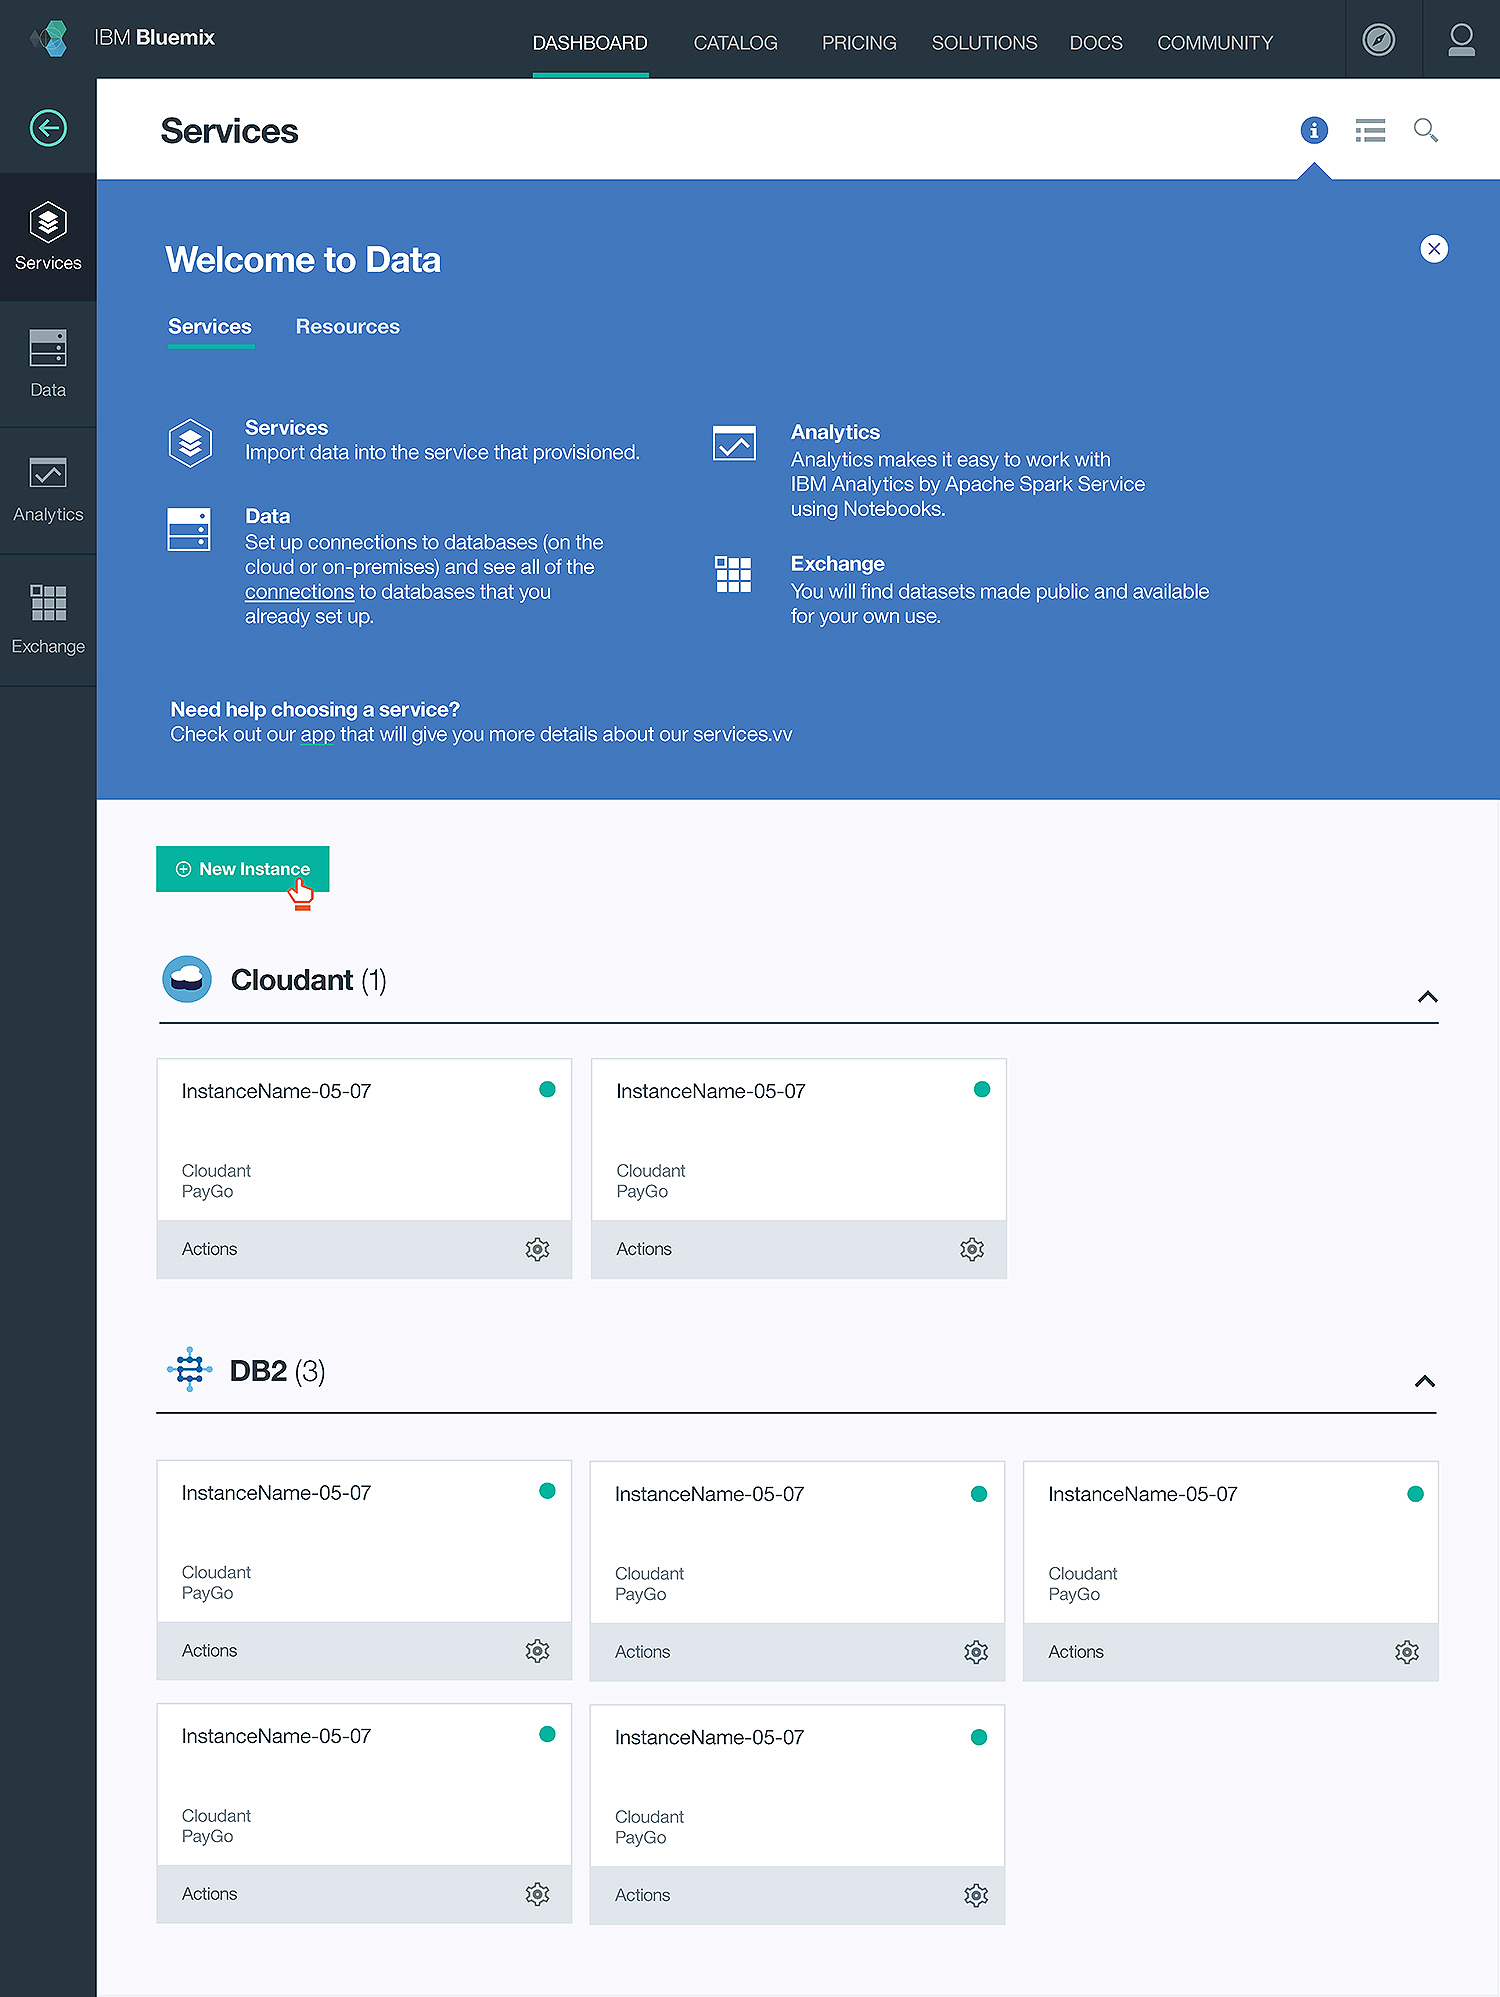1500x1997 pixels.
Task: Open gear settings of first Cloudant instance
Action: click(537, 1249)
